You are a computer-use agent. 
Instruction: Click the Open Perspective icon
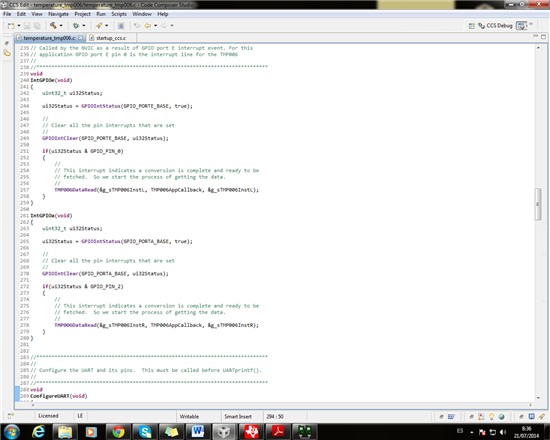pos(471,26)
